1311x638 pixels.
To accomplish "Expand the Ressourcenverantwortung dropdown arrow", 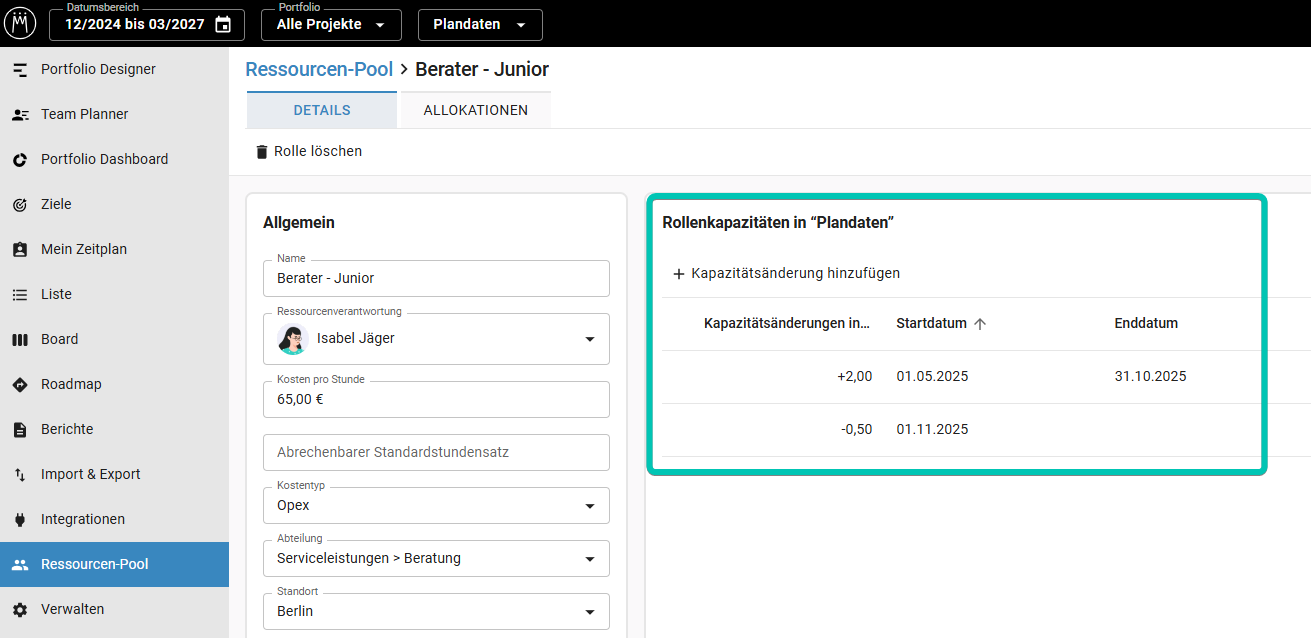I will point(589,339).
